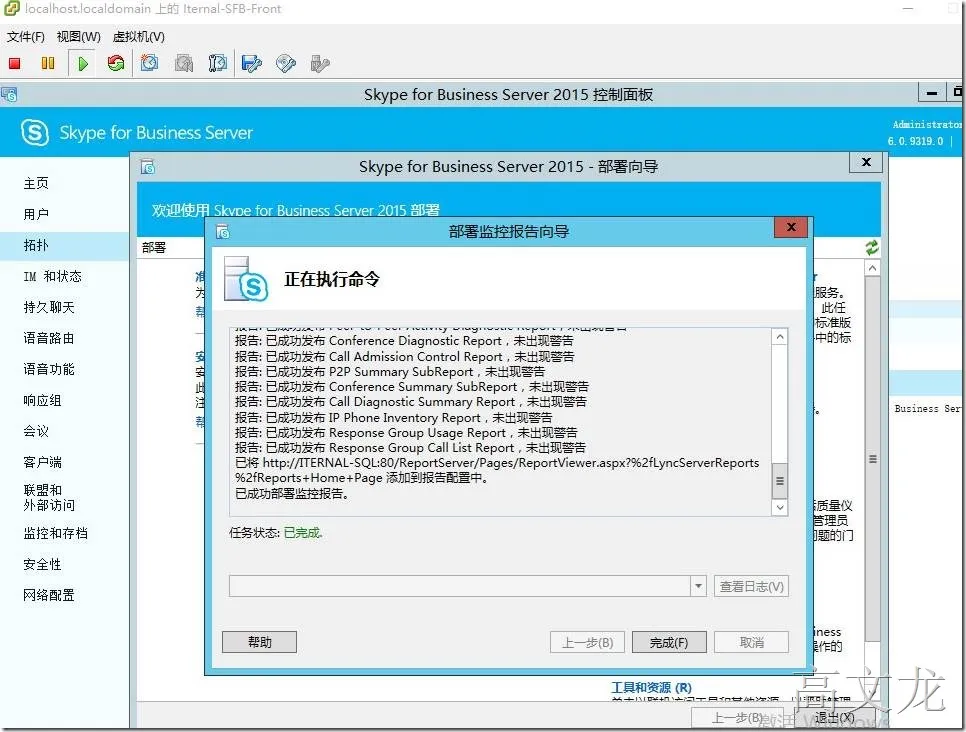The height and width of the screenshot is (732, 966).
Task: Select 联盟和外部访问 in the navigation
Action: click(x=49, y=497)
